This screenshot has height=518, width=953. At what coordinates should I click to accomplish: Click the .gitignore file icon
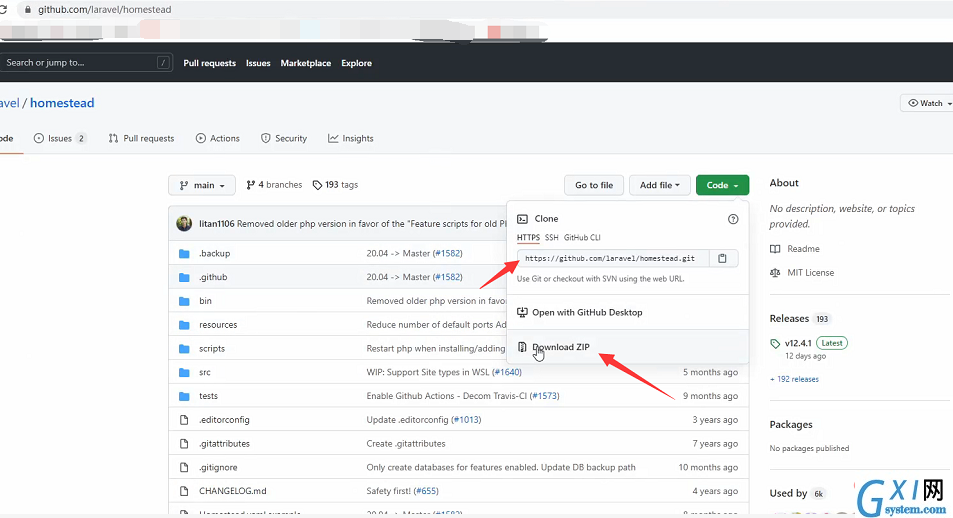tap(184, 467)
